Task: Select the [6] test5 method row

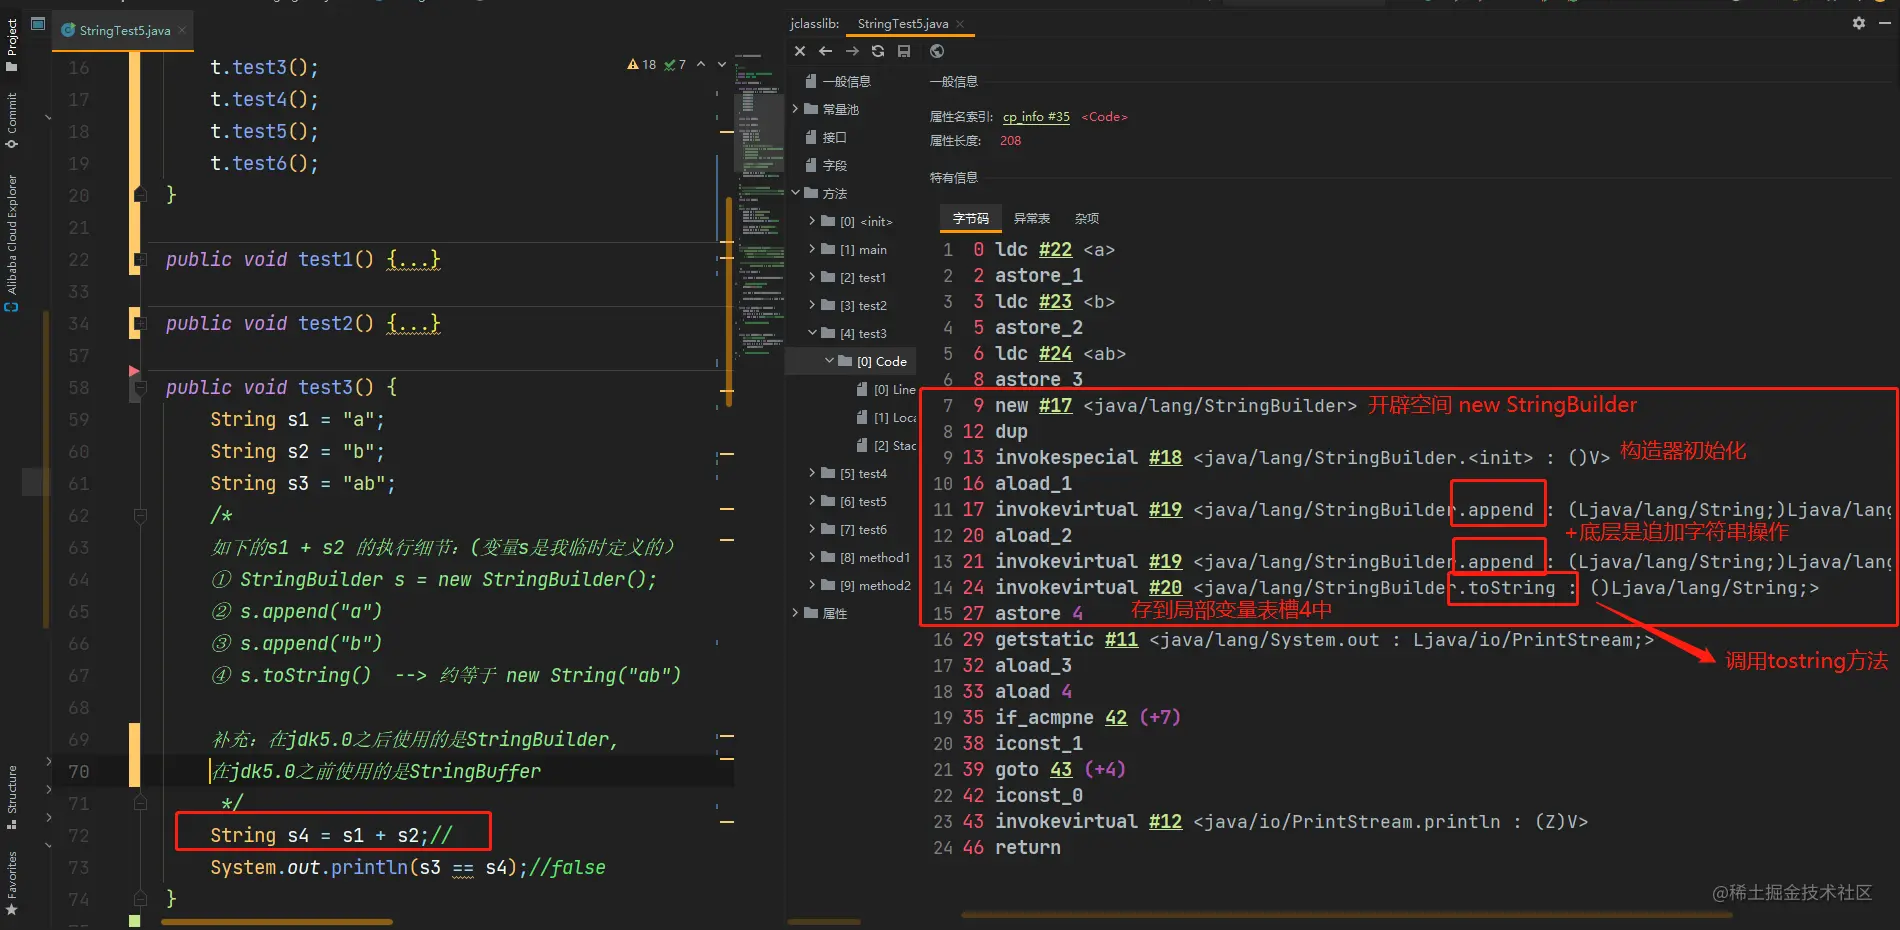Action: click(x=850, y=501)
